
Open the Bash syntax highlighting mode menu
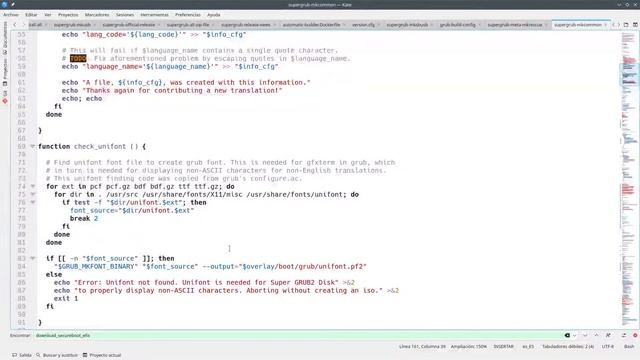click(629, 347)
